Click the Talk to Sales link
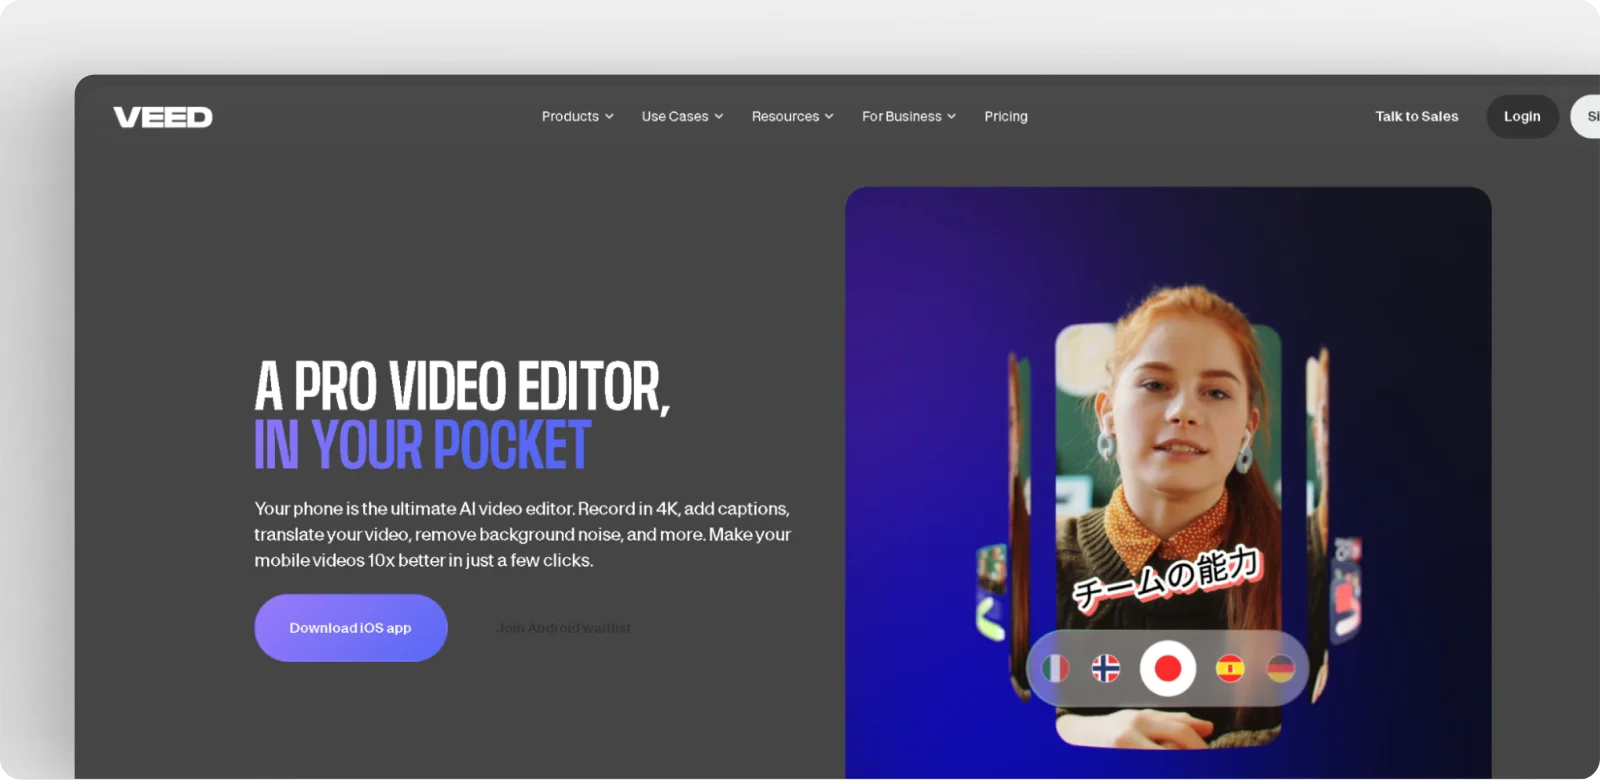 tap(1417, 116)
